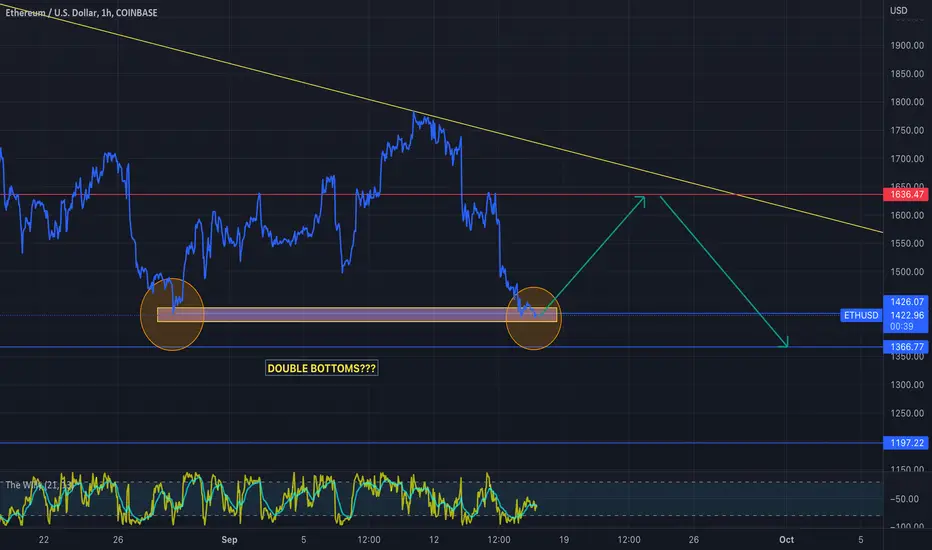Click the 1422.96 current price tag

point(906,315)
